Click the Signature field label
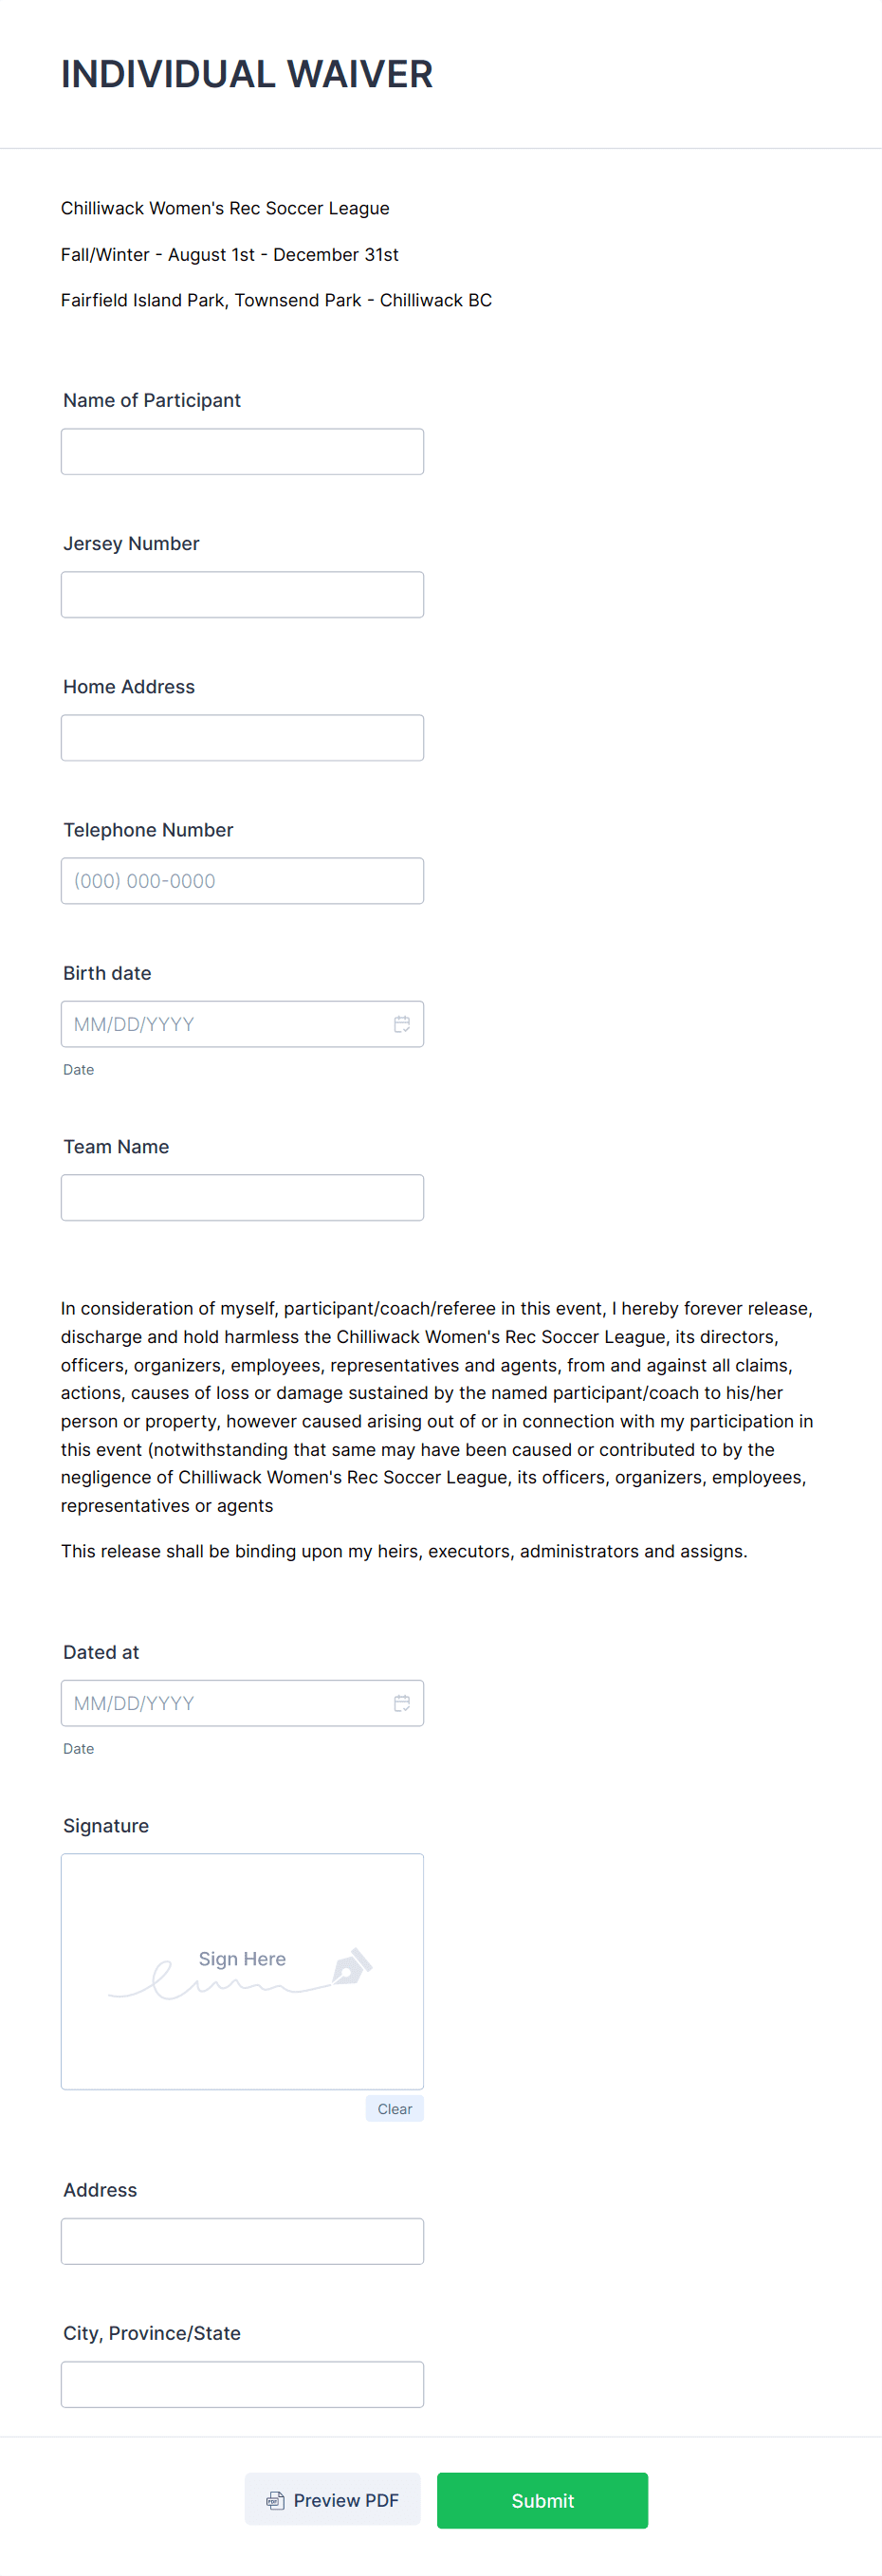 pyautogui.click(x=105, y=1825)
